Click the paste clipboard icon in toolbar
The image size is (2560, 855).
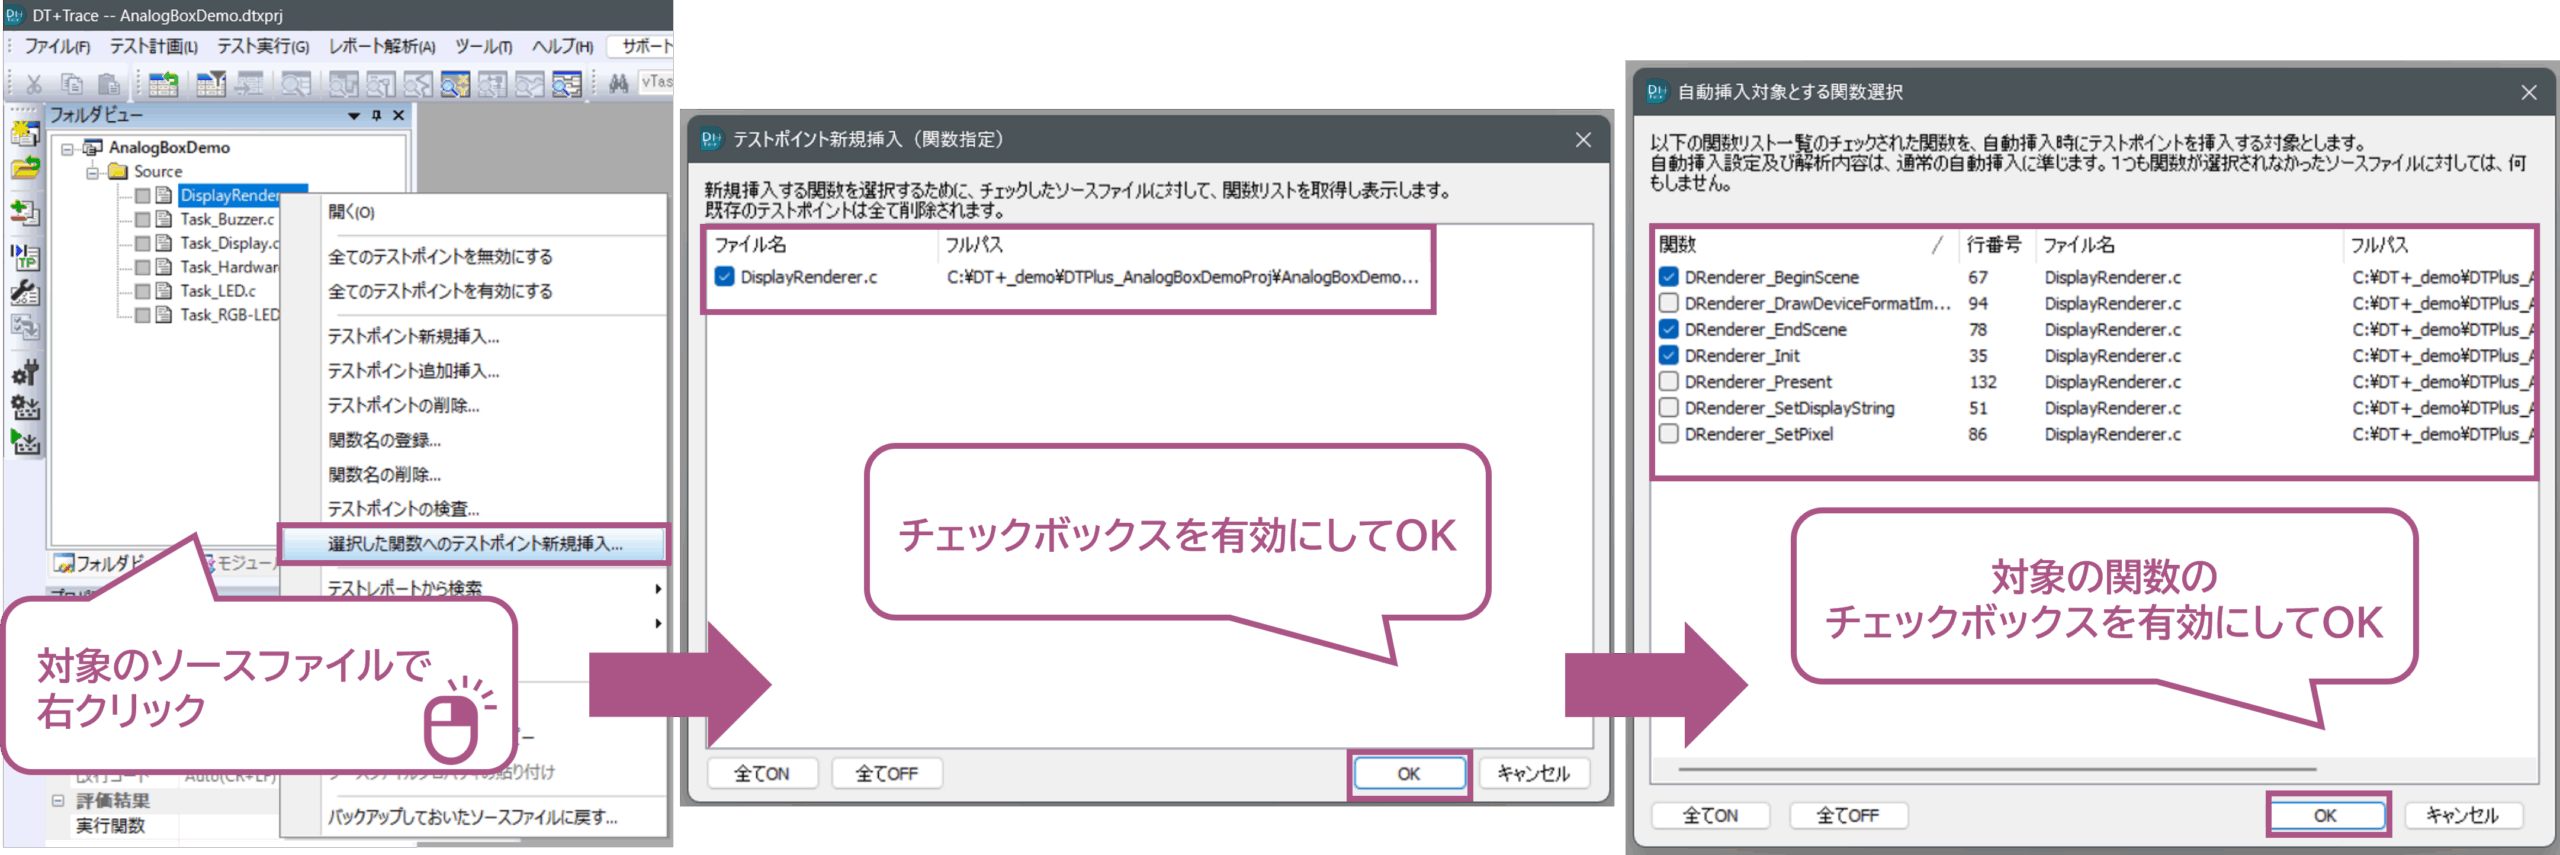[x=109, y=84]
